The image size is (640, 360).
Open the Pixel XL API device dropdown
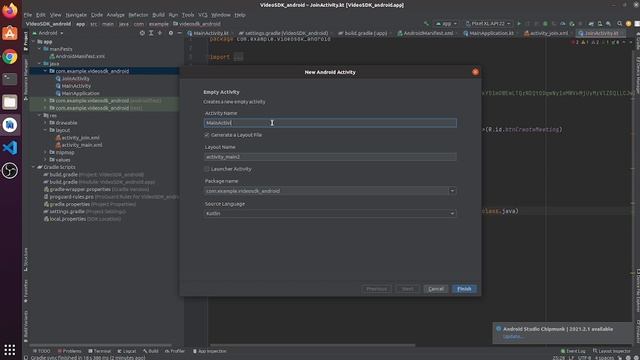click(x=488, y=24)
